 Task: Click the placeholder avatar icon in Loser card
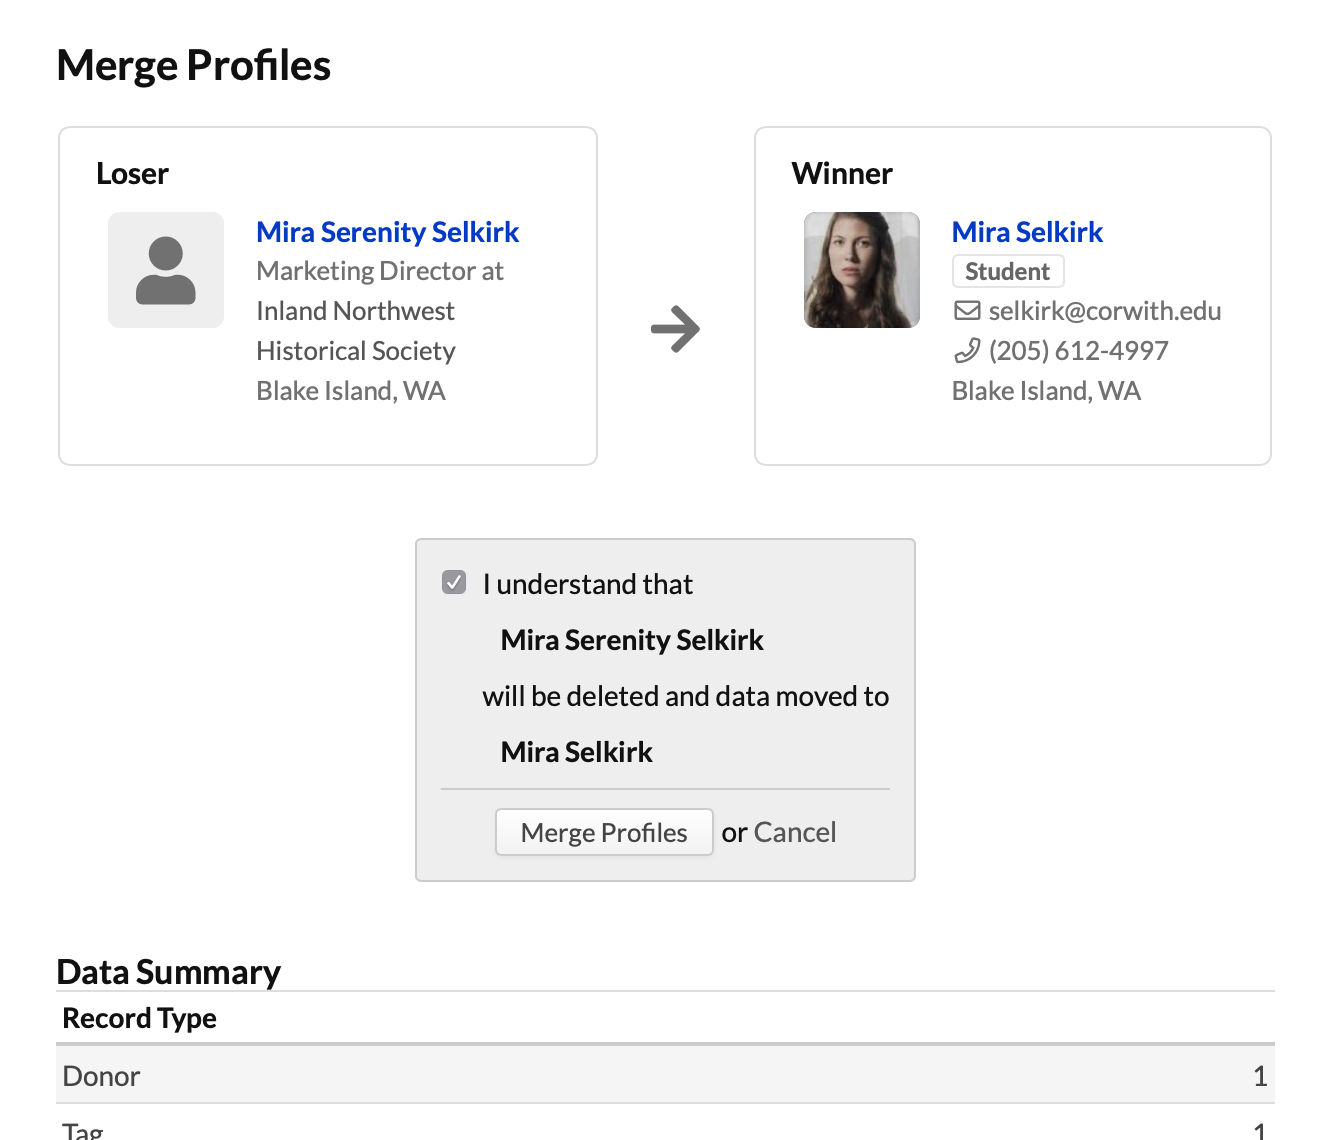pos(166,270)
